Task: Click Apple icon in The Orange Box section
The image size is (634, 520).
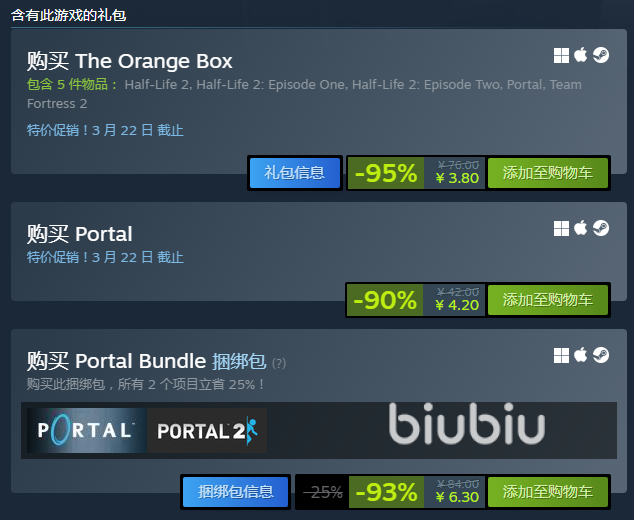Action: tap(581, 55)
